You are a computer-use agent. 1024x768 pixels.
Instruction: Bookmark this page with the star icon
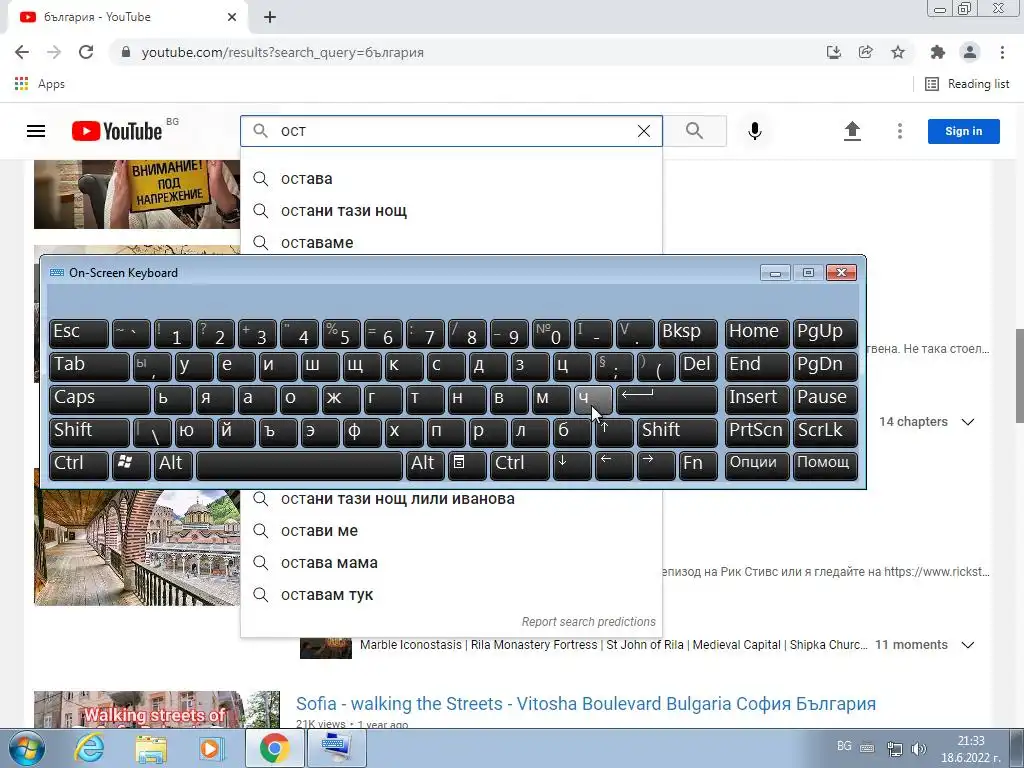click(898, 52)
